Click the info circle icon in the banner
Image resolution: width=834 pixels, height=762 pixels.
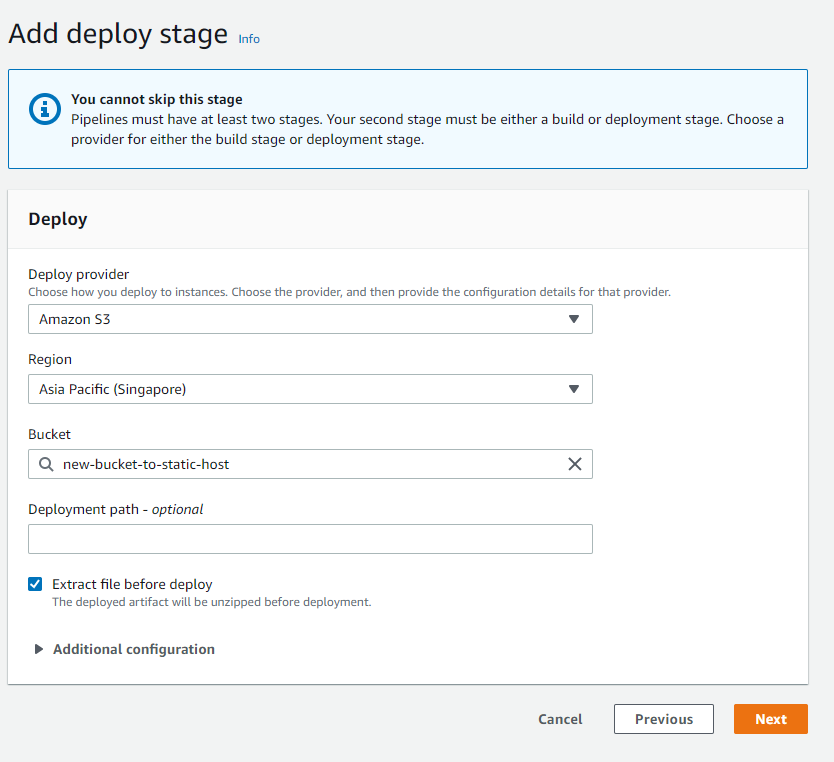(x=45, y=109)
